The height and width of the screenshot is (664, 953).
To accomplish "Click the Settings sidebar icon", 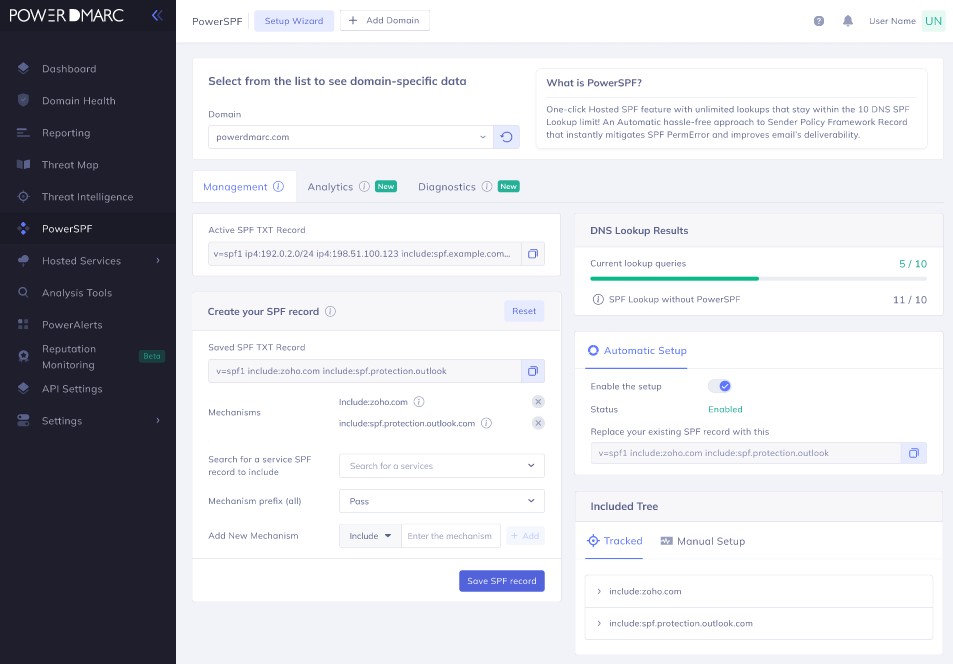I will pyautogui.click(x=23, y=420).
